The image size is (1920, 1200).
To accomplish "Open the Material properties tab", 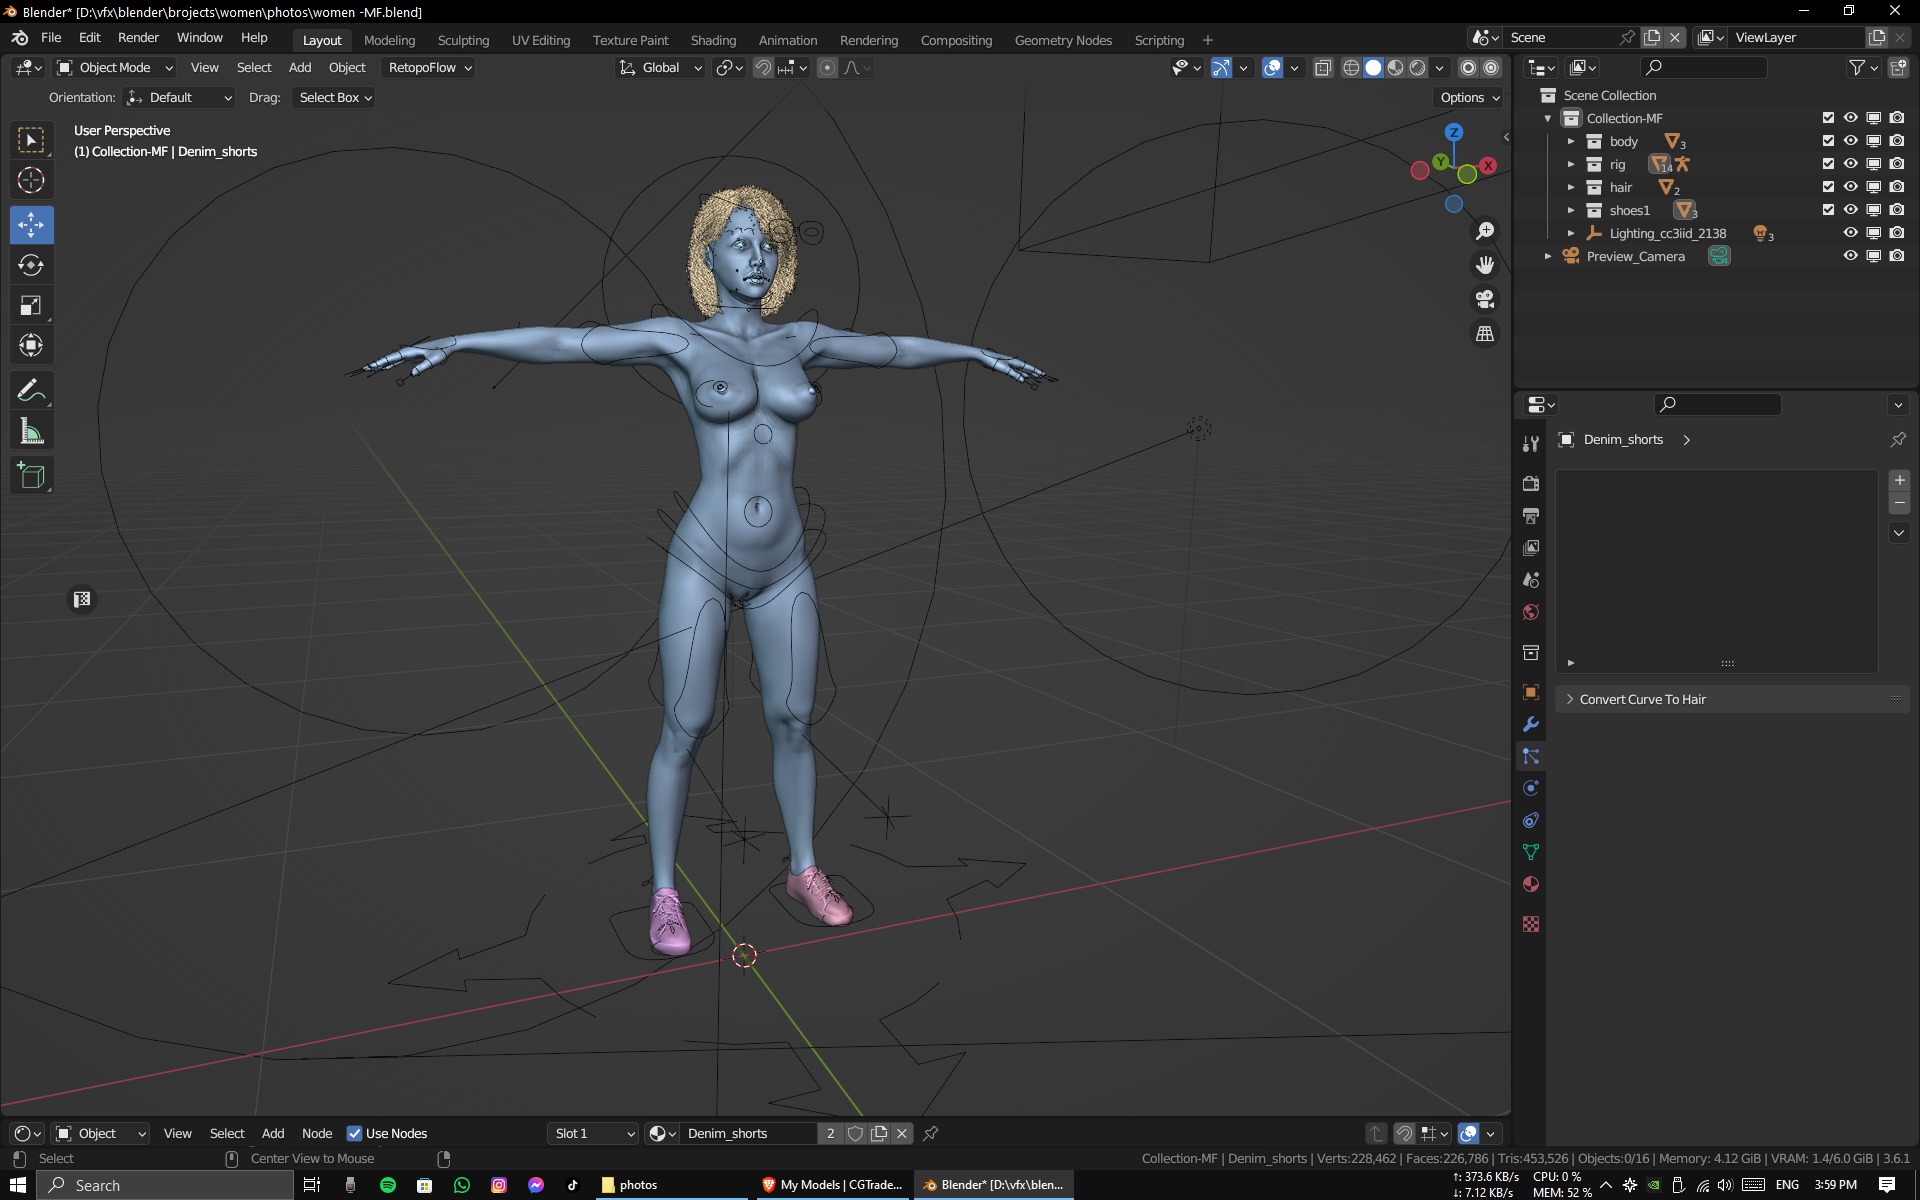I will [1530, 884].
